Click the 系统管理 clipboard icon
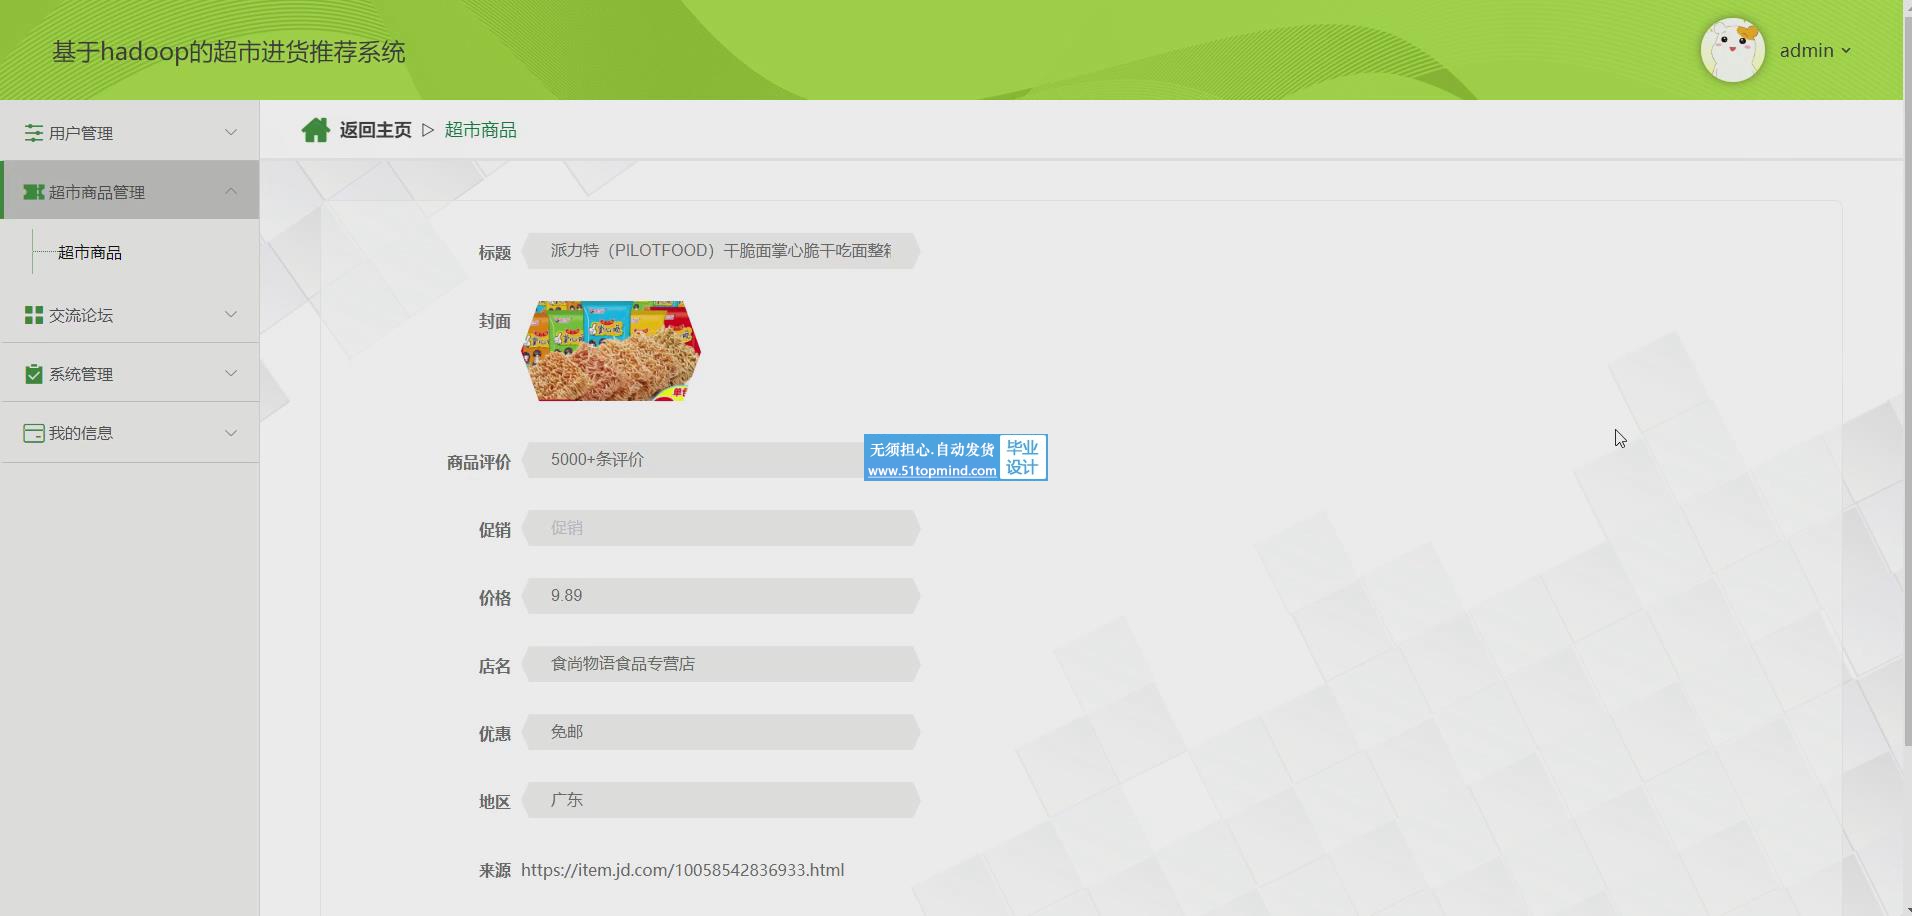 pos(34,373)
